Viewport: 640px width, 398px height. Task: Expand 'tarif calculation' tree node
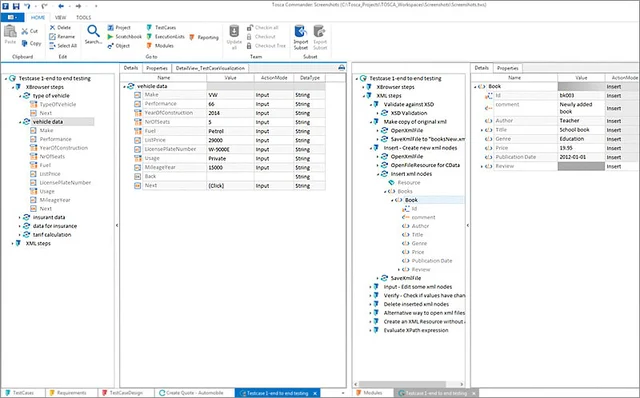click(x=20, y=235)
